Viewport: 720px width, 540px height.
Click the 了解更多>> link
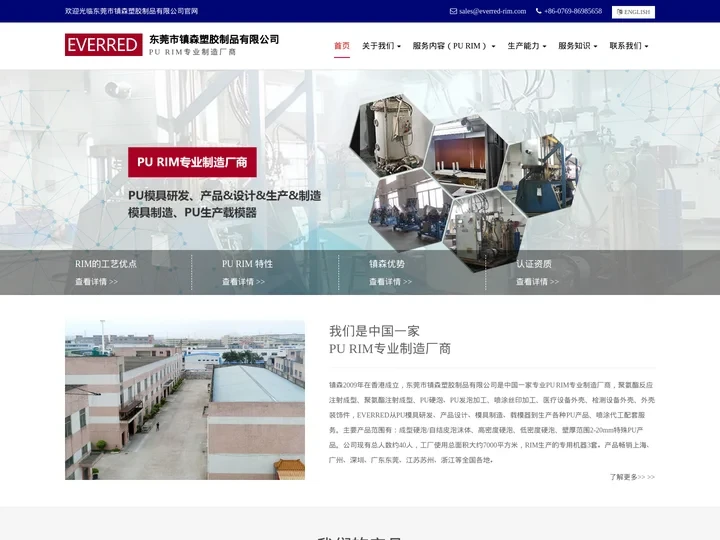point(632,477)
